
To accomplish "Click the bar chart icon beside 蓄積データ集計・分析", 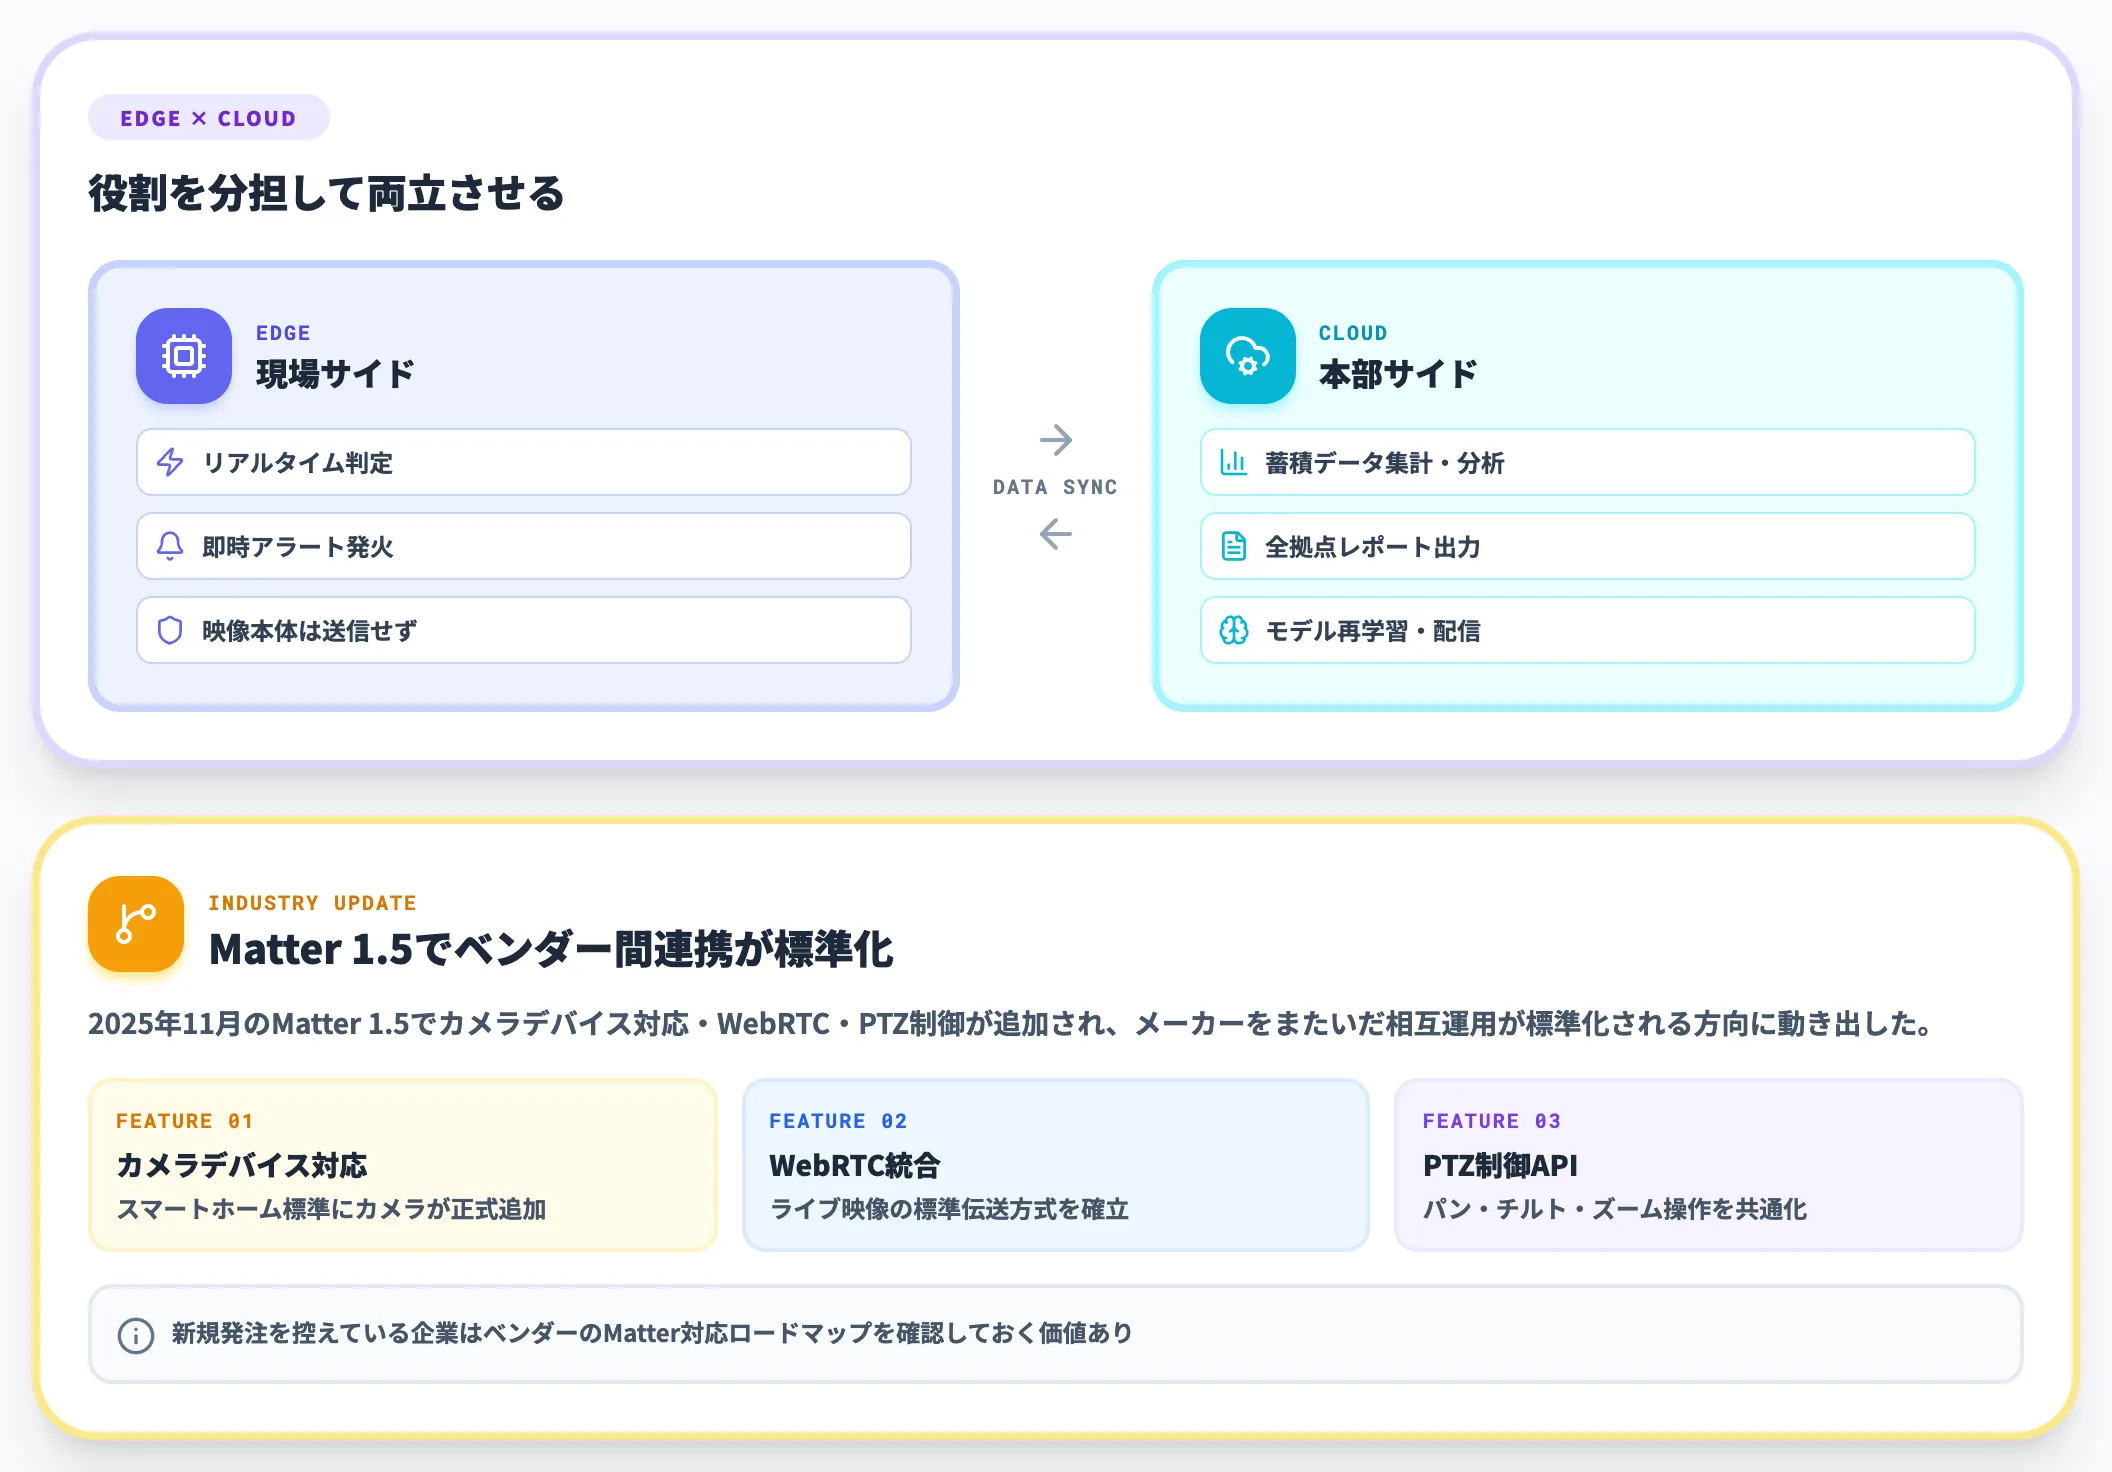I will [1234, 462].
